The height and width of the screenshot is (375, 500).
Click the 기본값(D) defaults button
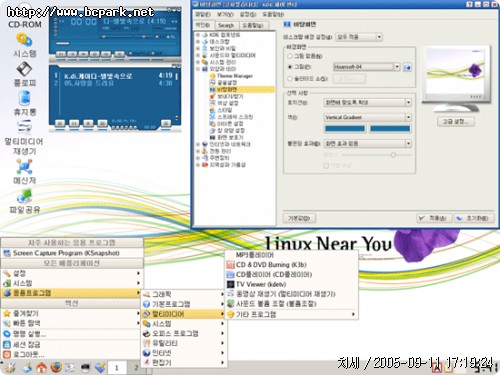tap(299, 218)
